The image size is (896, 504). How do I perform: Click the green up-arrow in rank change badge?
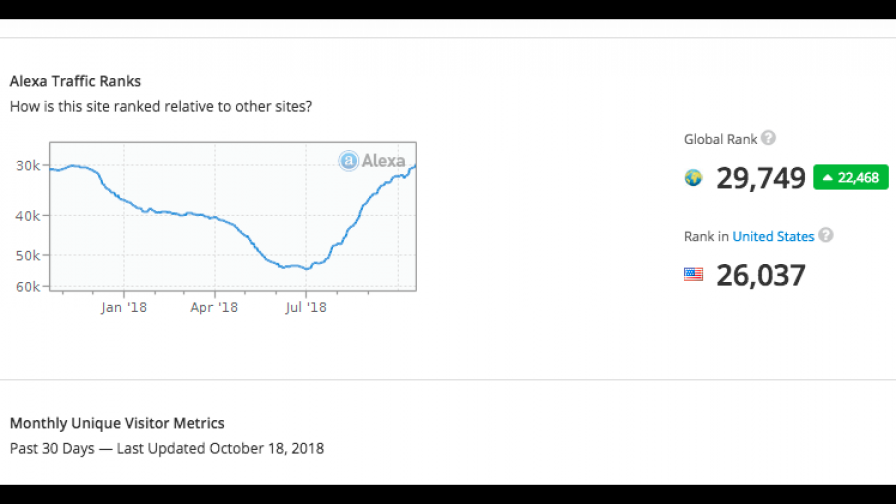coord(827,178)
